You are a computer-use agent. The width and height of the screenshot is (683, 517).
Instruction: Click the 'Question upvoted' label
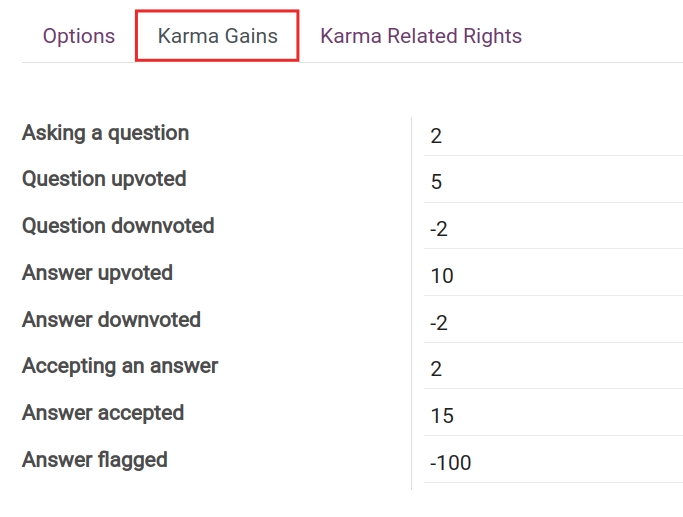pos(104,179)
